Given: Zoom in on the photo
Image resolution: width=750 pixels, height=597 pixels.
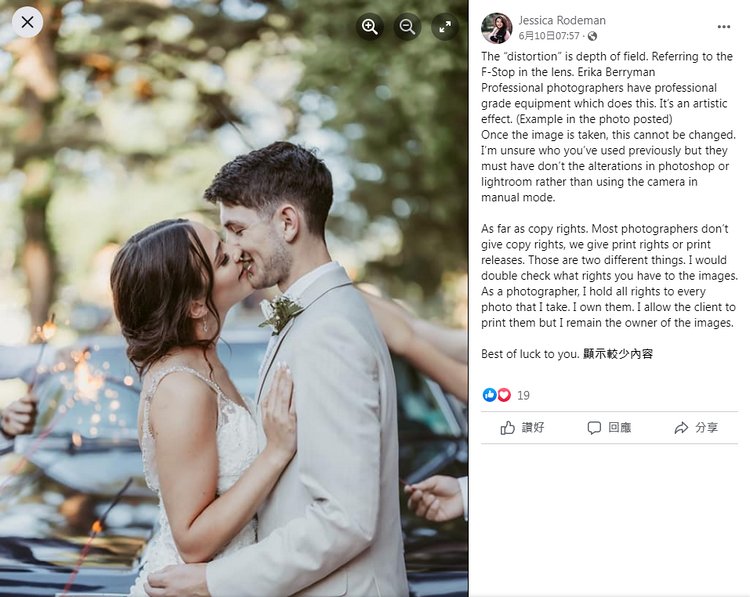Looking at the screenshot, I should click(x=370, y=27).
